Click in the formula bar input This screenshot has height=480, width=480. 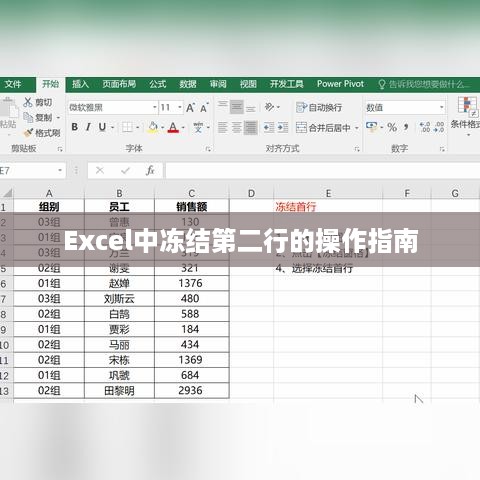click(322, 171)
